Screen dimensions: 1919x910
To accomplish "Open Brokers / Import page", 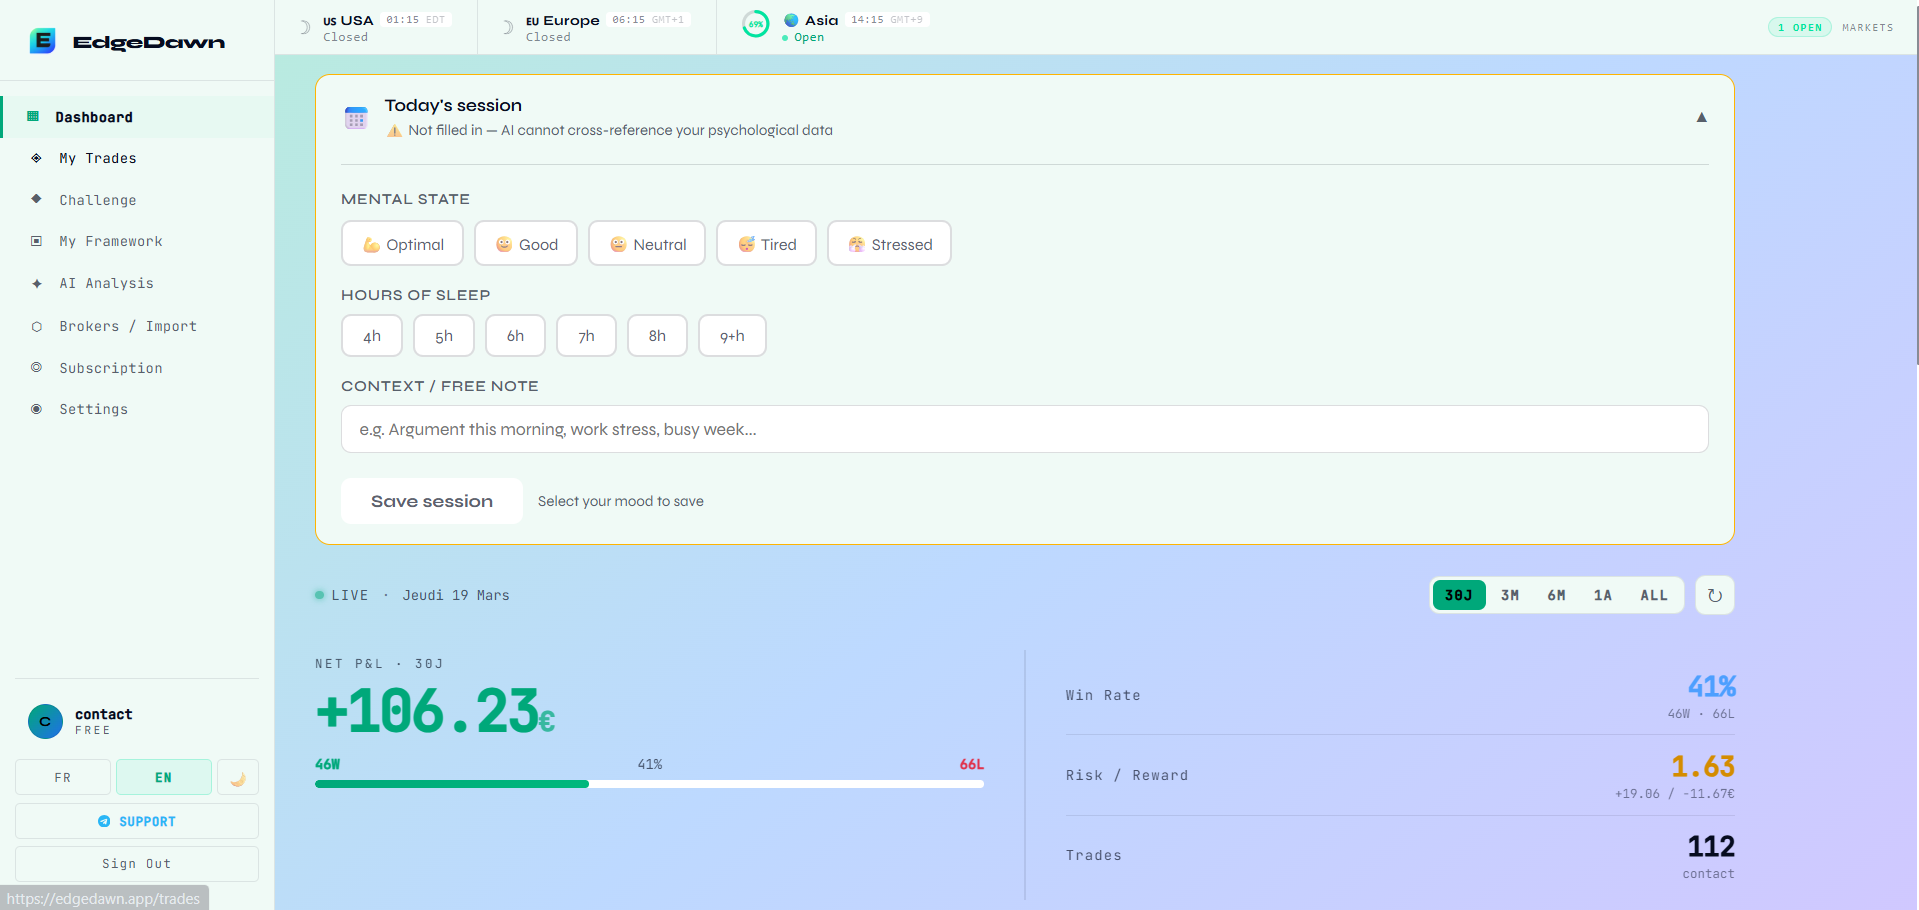I will (x=137, y=326).
